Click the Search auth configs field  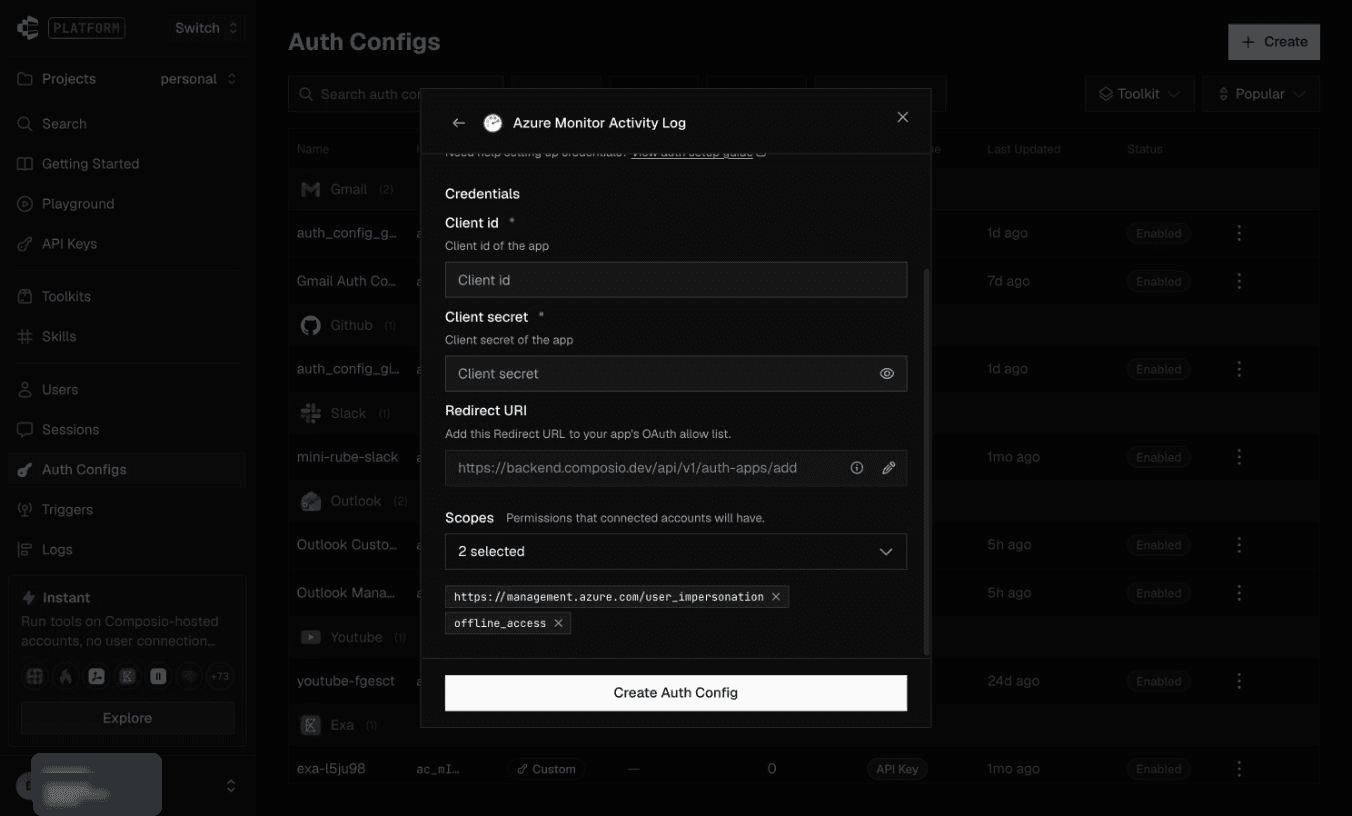tap(395, 94)
